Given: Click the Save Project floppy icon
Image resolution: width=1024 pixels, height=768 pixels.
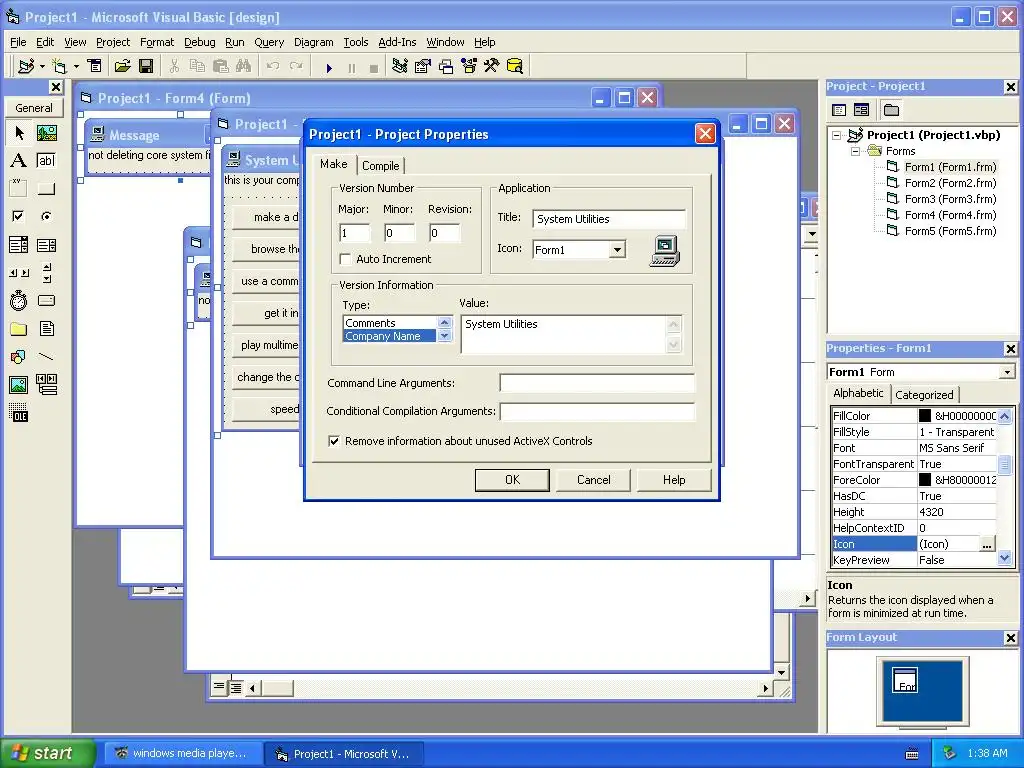Looking at the screenshot, I should pos(146,66).
